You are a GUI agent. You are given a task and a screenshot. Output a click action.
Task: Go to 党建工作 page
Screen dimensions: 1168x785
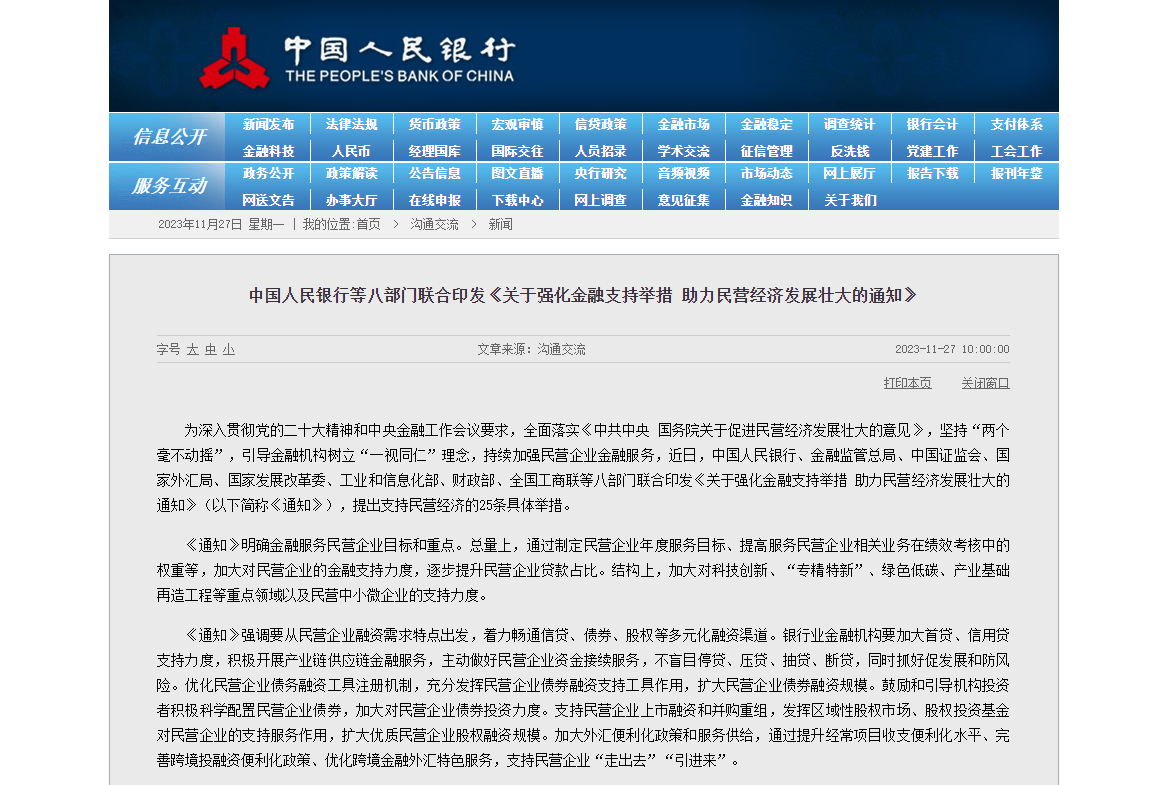[932, 151]
